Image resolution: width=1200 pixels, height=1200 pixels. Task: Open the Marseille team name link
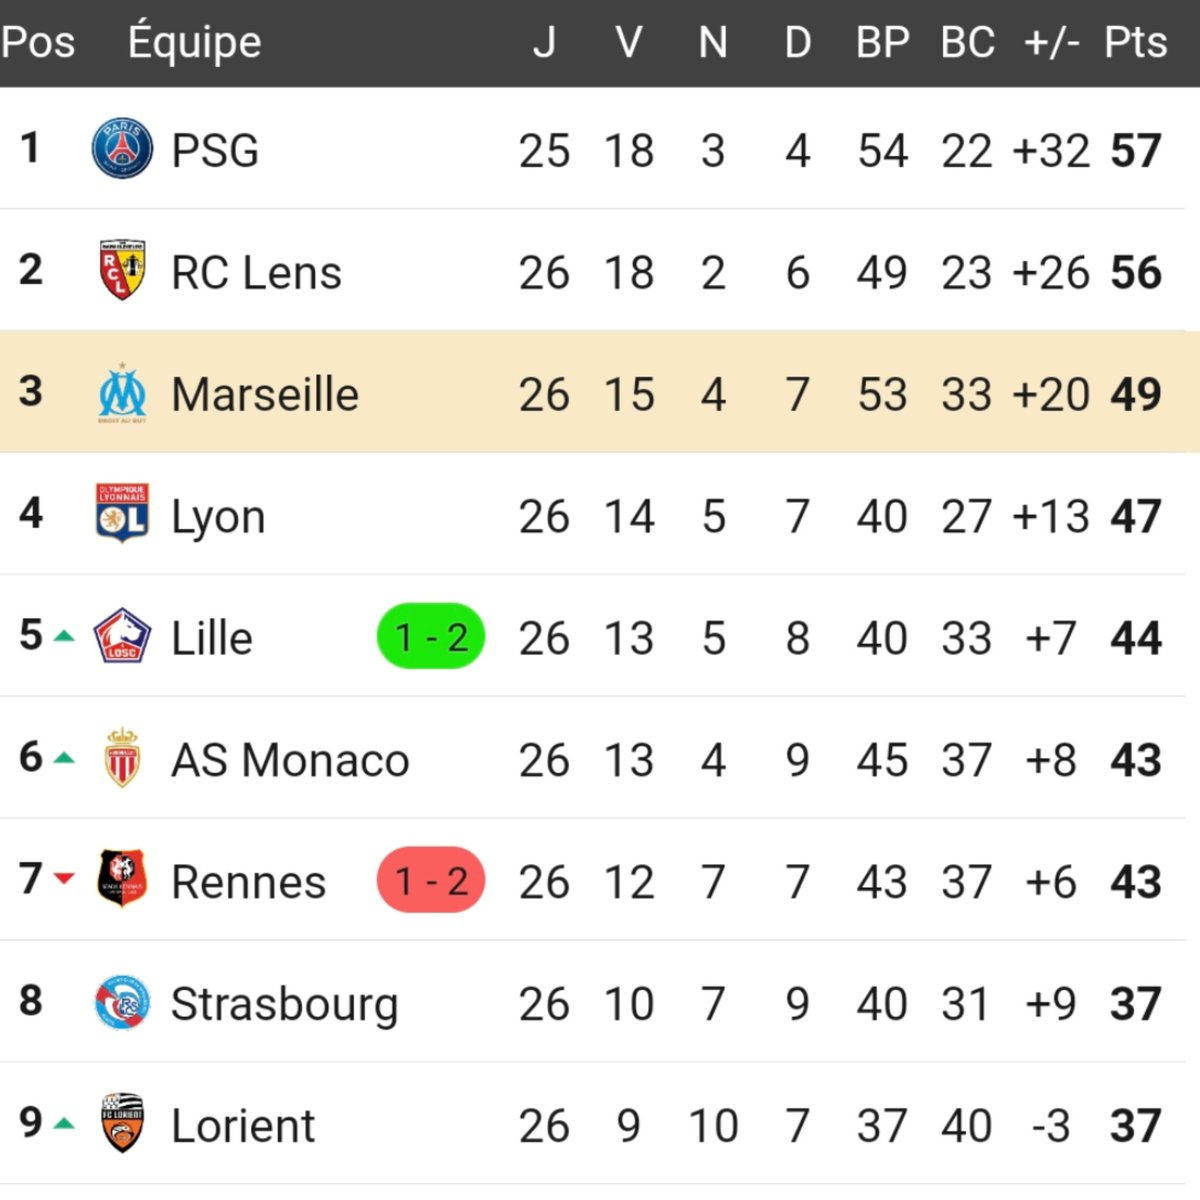[x=265, y=394]
